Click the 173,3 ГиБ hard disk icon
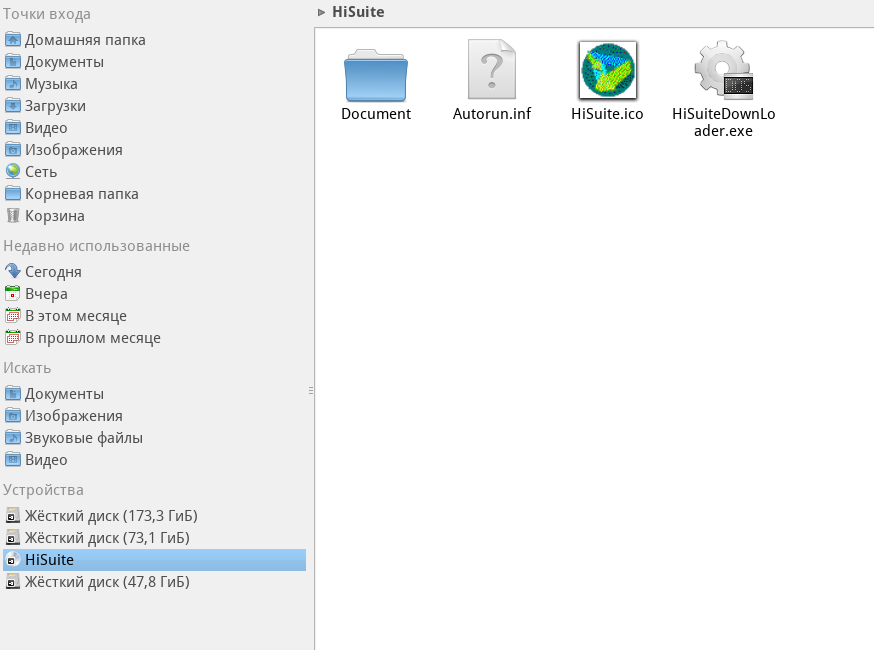The width and height of the screenshot is (874, 650). tap(13, 516)
